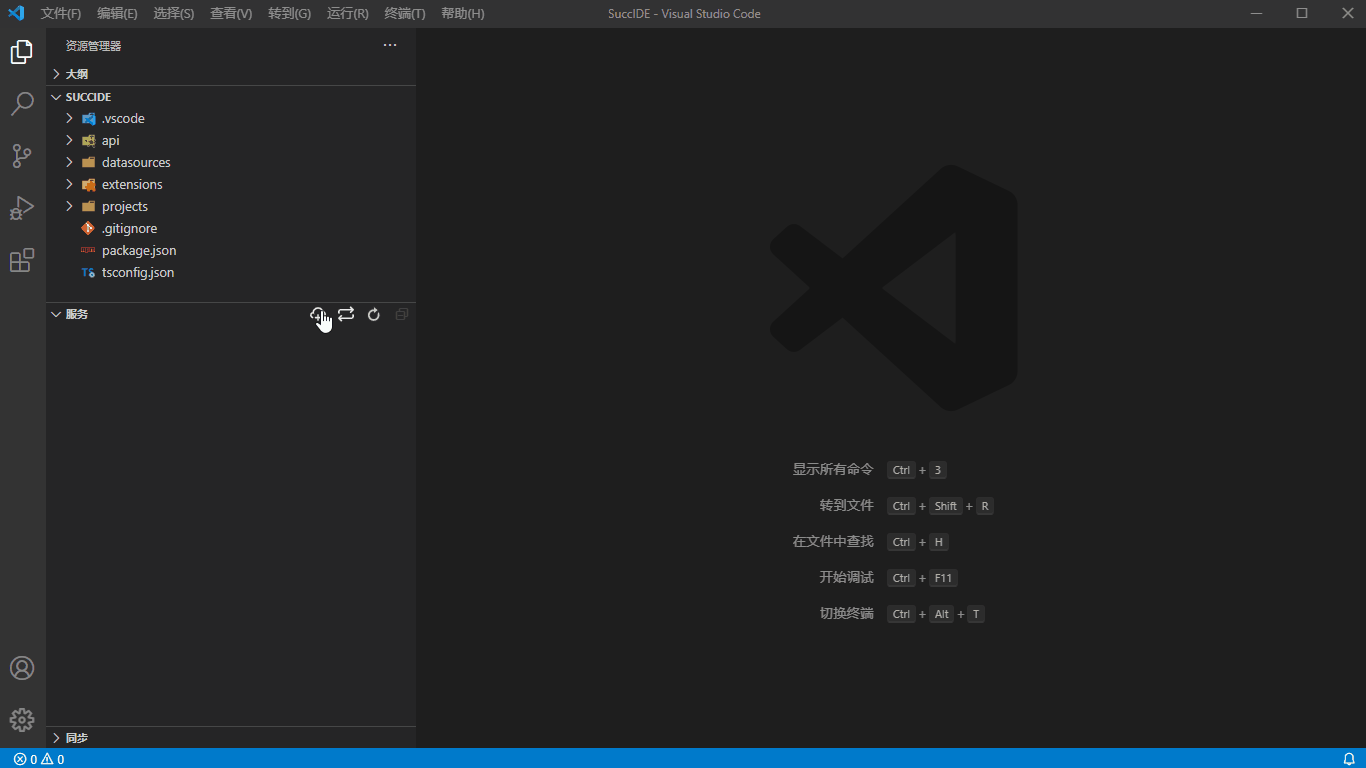Click the 资源管理器 panel title
Viewport: 1366px width, 768px height.
[x=93, y=46]
